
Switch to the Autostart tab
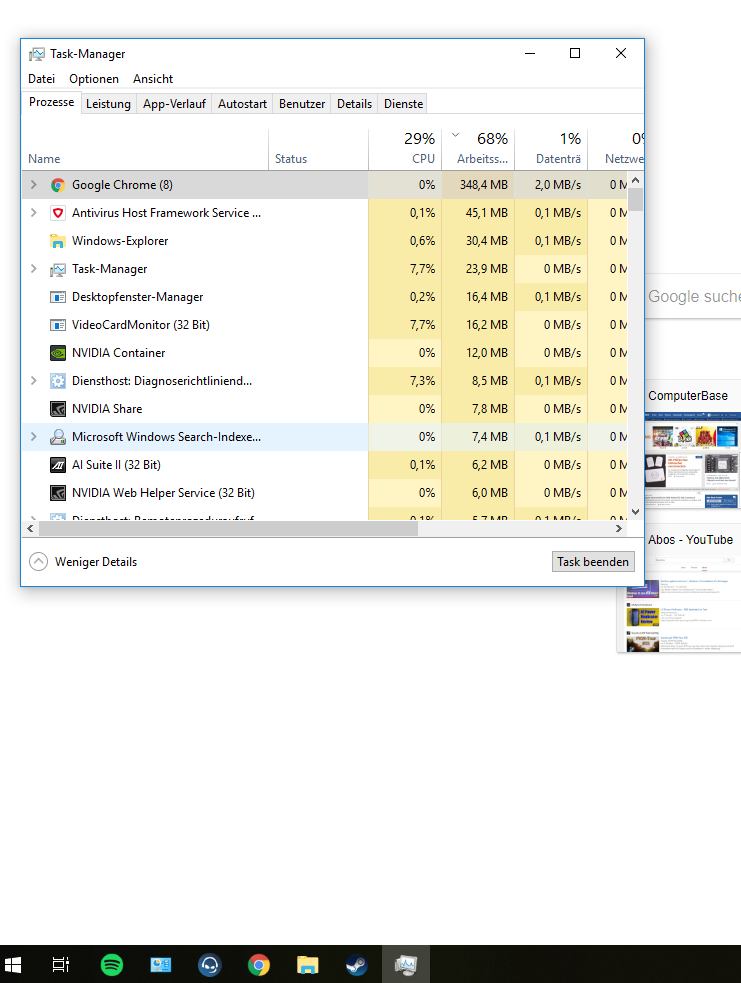(242, 104)
